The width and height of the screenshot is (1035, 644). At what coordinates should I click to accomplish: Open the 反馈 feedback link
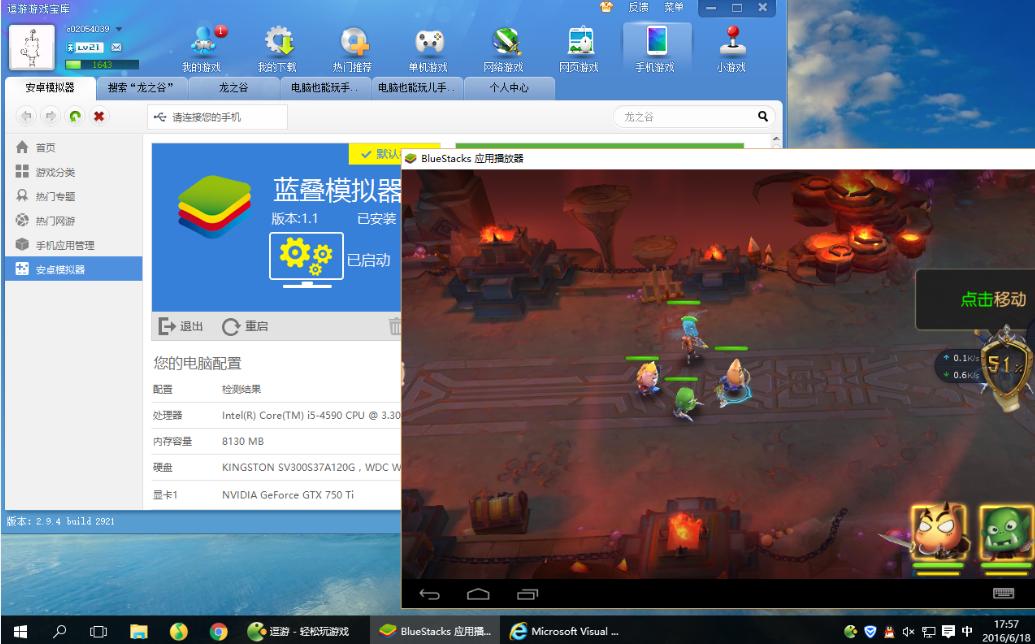coord(639,7)
